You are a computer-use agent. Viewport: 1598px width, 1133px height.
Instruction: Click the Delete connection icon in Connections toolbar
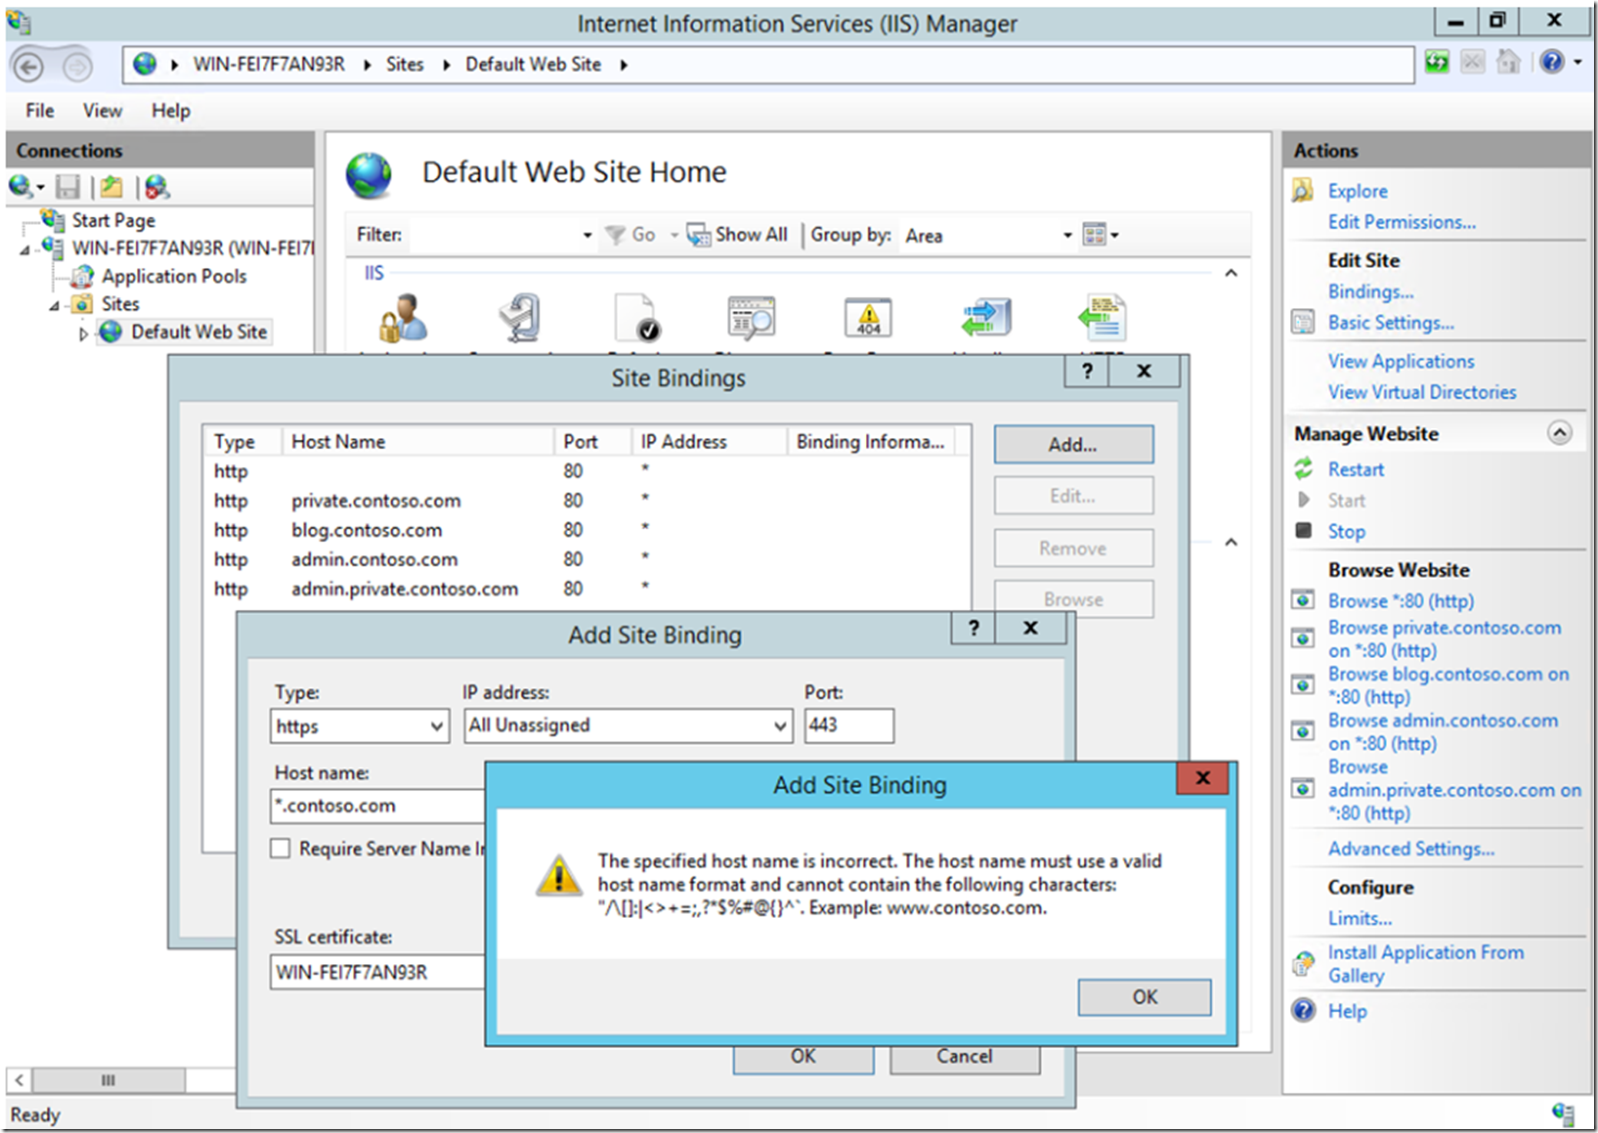point(157,186)
